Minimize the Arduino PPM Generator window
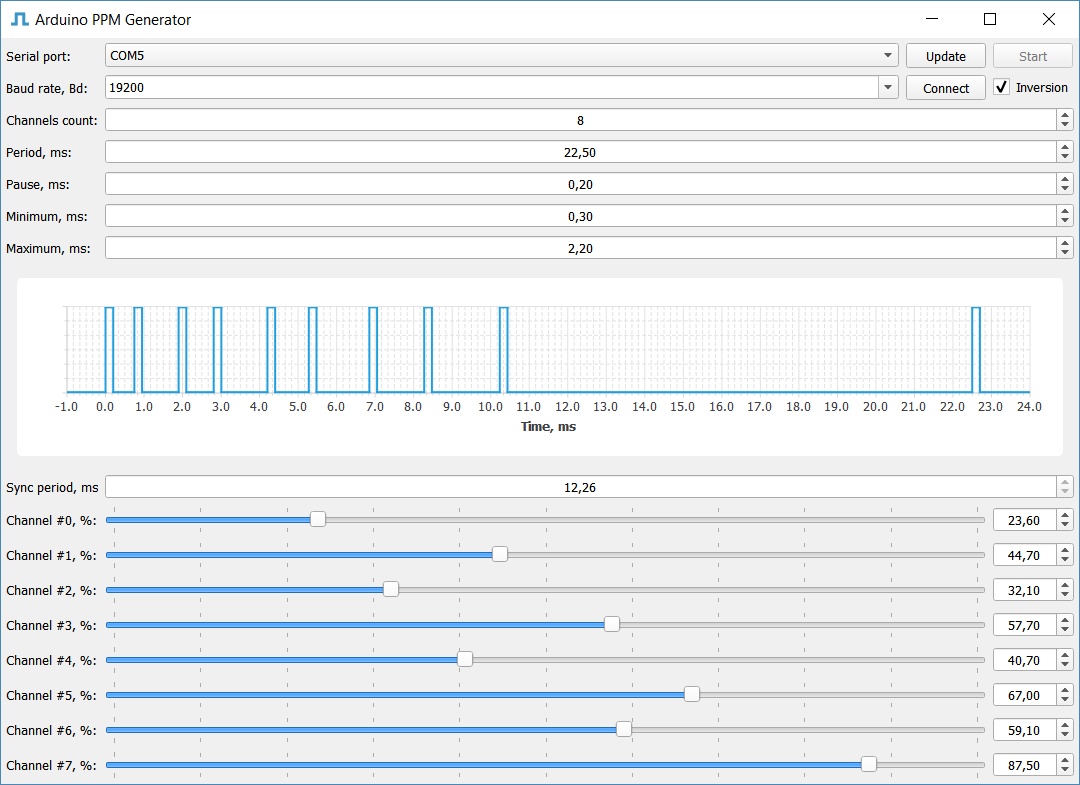The image size is (1080, 785). [932, 19]
